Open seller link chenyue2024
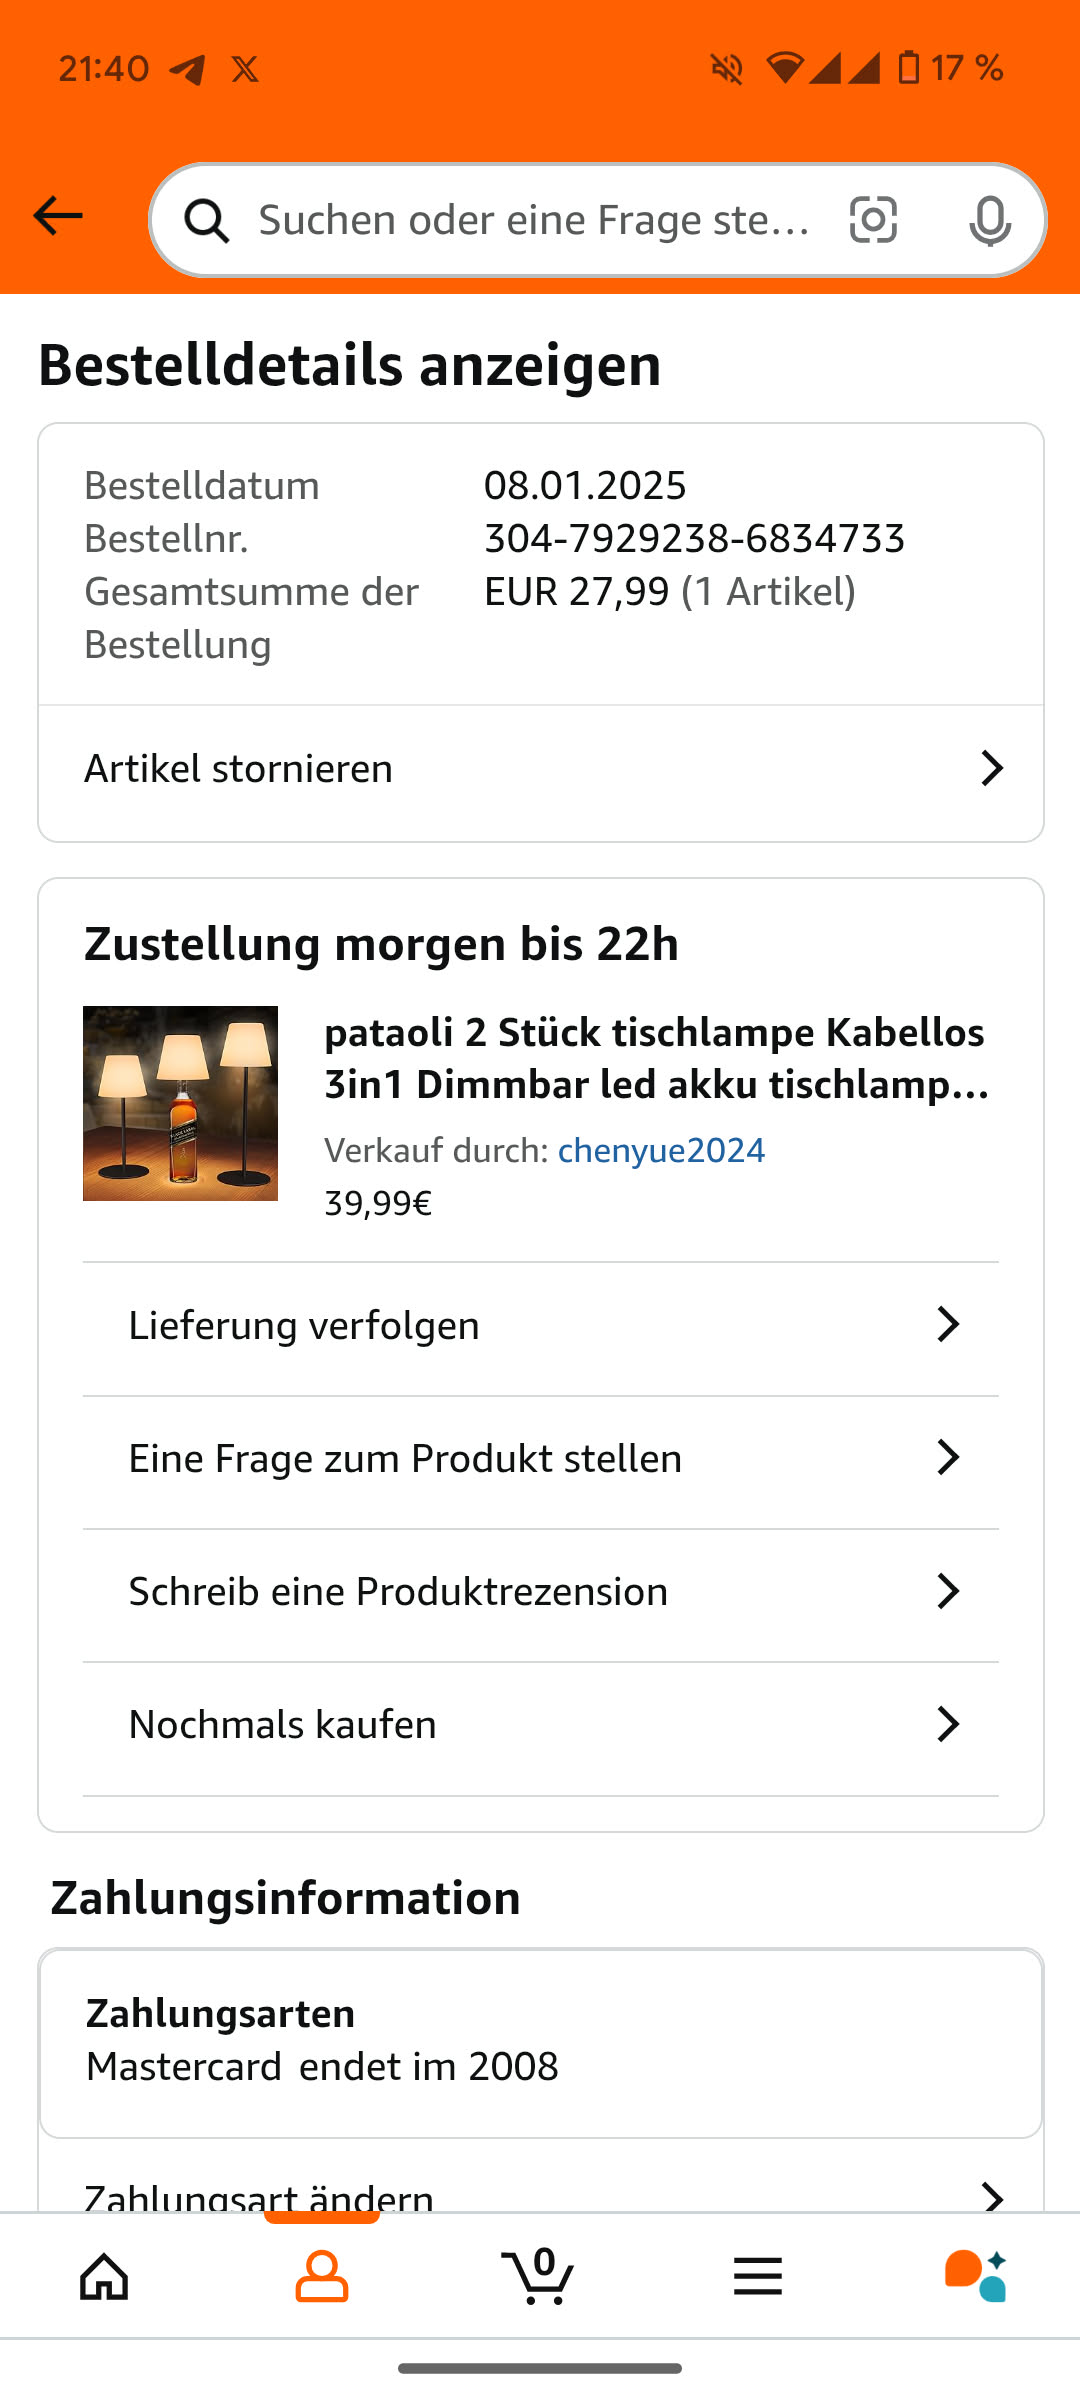The height and width of the screenshot is (2400, 1080). click(661, 1151)
